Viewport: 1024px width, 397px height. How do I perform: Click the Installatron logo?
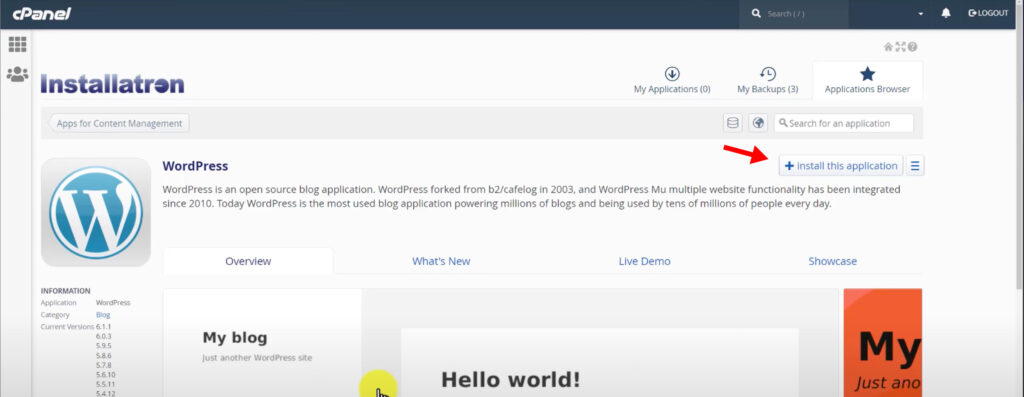click(x=112, y=84)
